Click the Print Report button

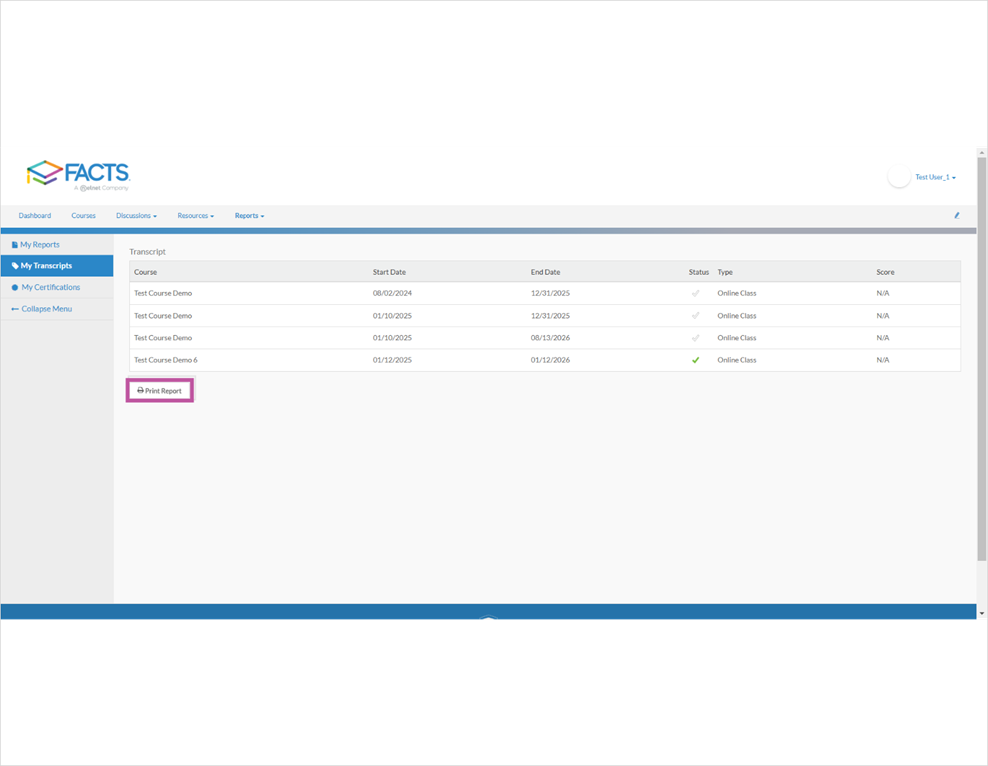(x=159, y=390)
